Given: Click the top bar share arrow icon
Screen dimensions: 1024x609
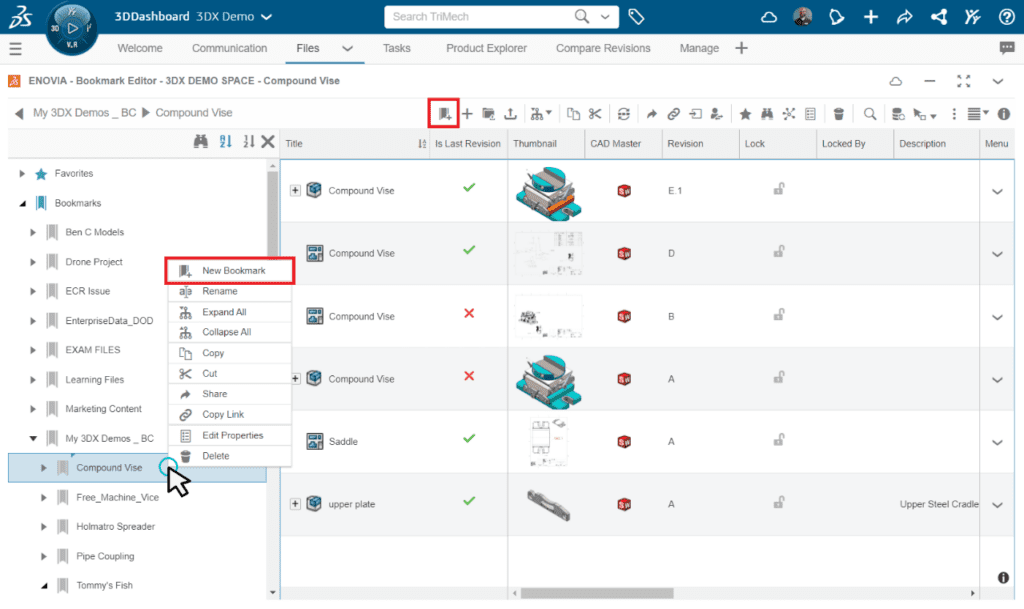Looking at the screenshot, I should pos(904,17).
